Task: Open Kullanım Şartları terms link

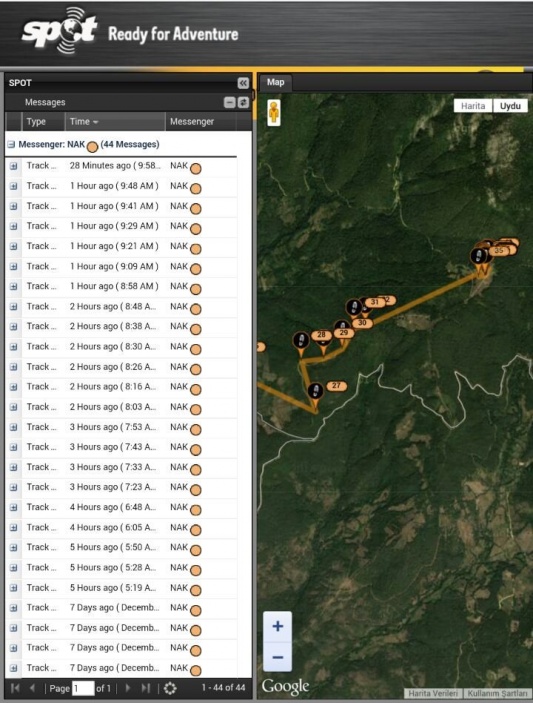Action: coord(497,693)
